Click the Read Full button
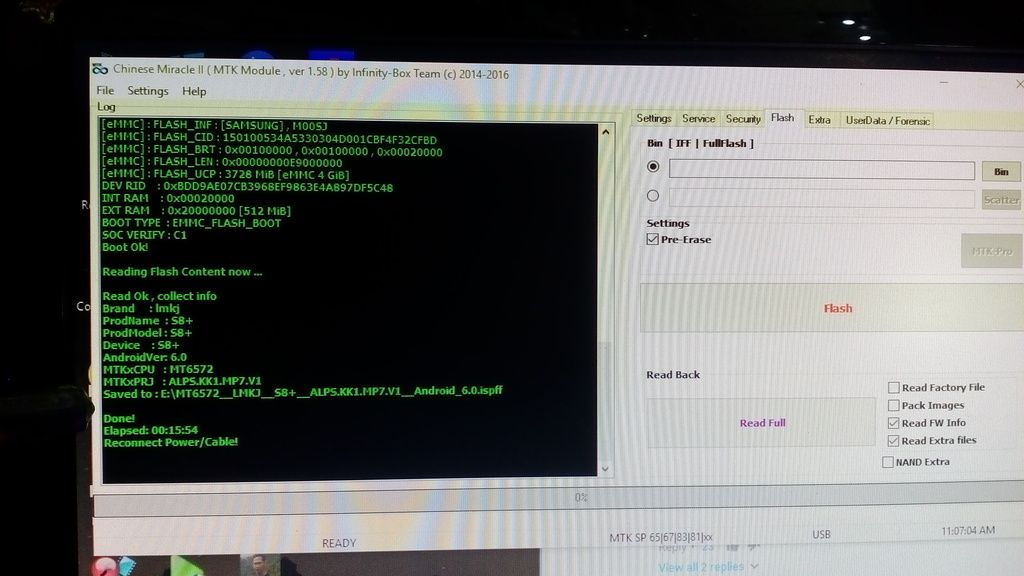The width and height of the screenshot is (1024, 576). pos(762,423)
